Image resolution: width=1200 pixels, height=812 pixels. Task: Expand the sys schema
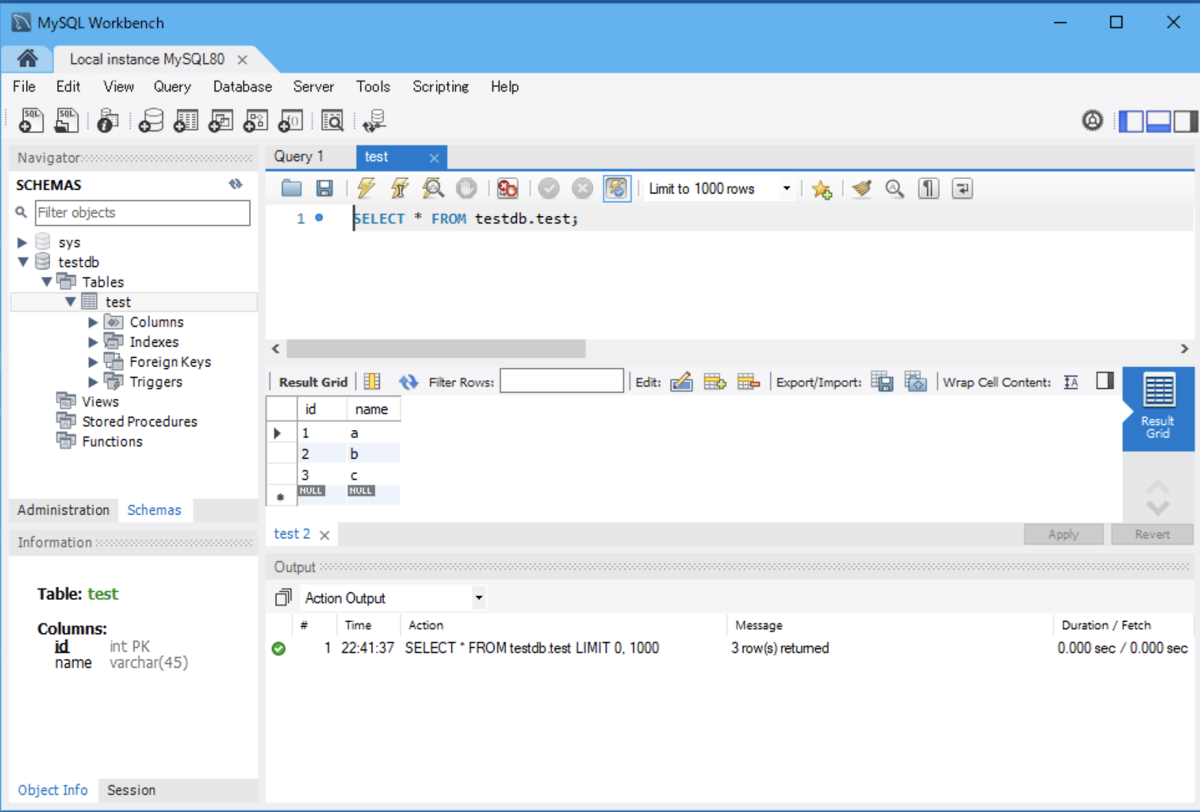pos(22,242)
